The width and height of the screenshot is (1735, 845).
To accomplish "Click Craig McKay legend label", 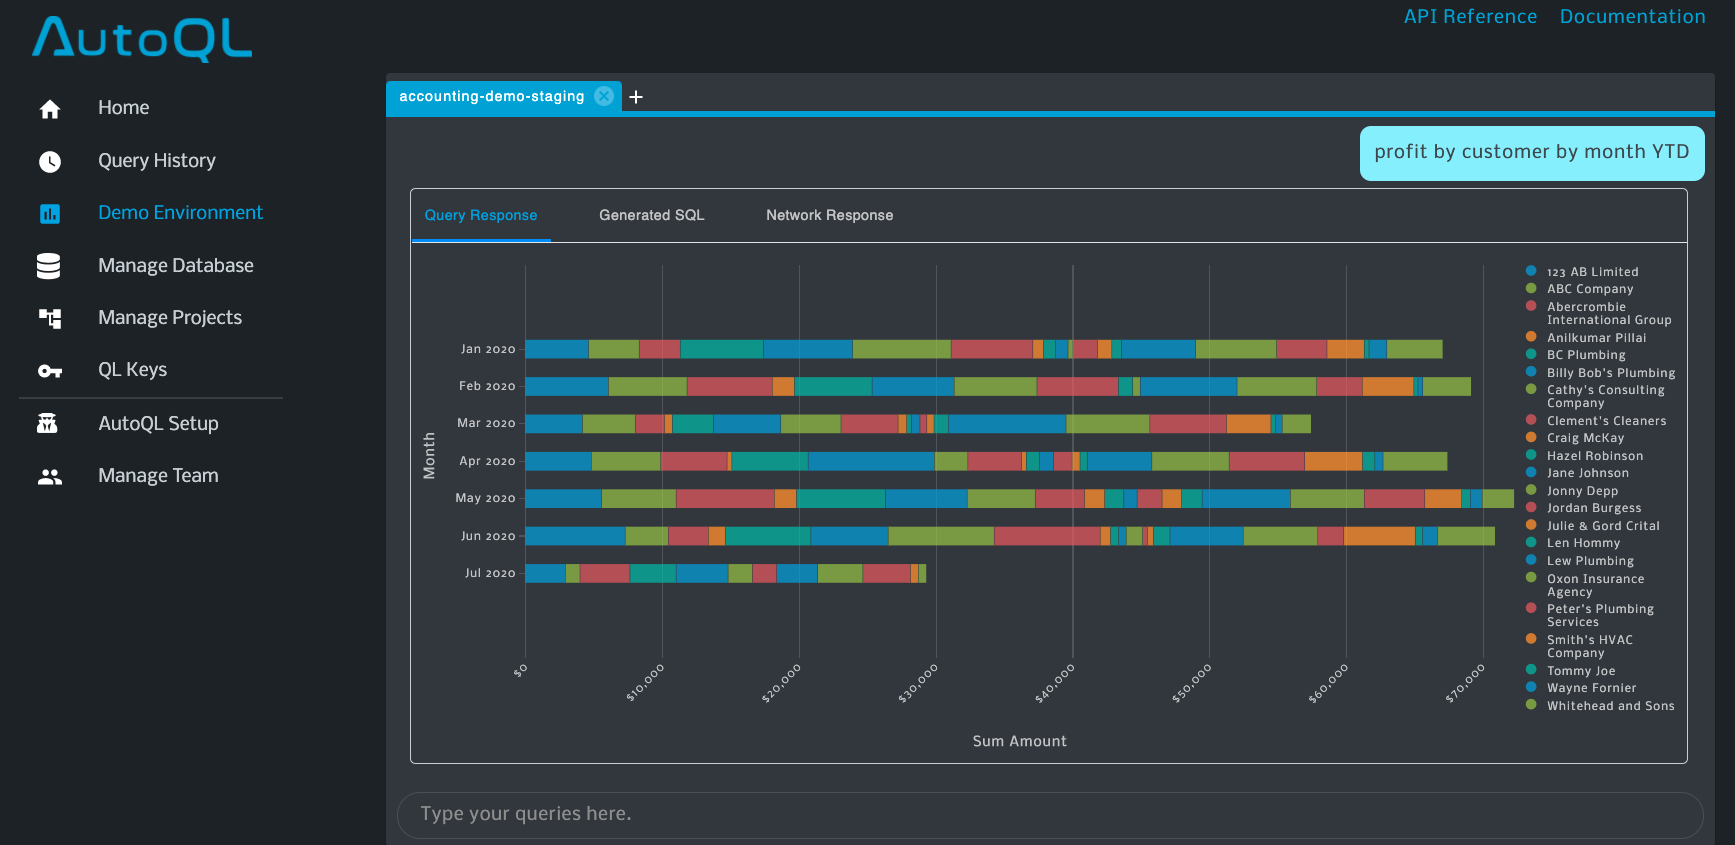I will click(x=1586, y=438).
